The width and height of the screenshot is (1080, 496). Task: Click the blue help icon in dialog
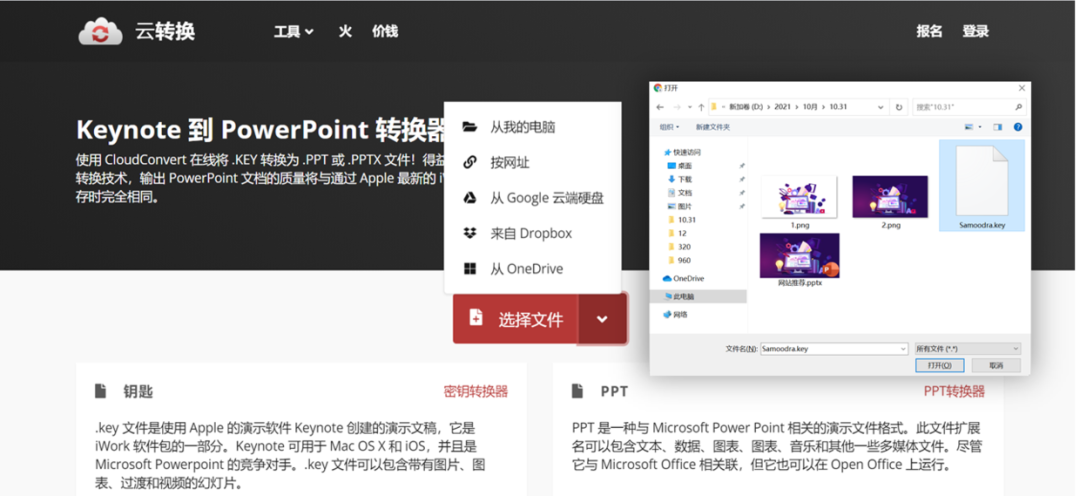(1018, 127)
